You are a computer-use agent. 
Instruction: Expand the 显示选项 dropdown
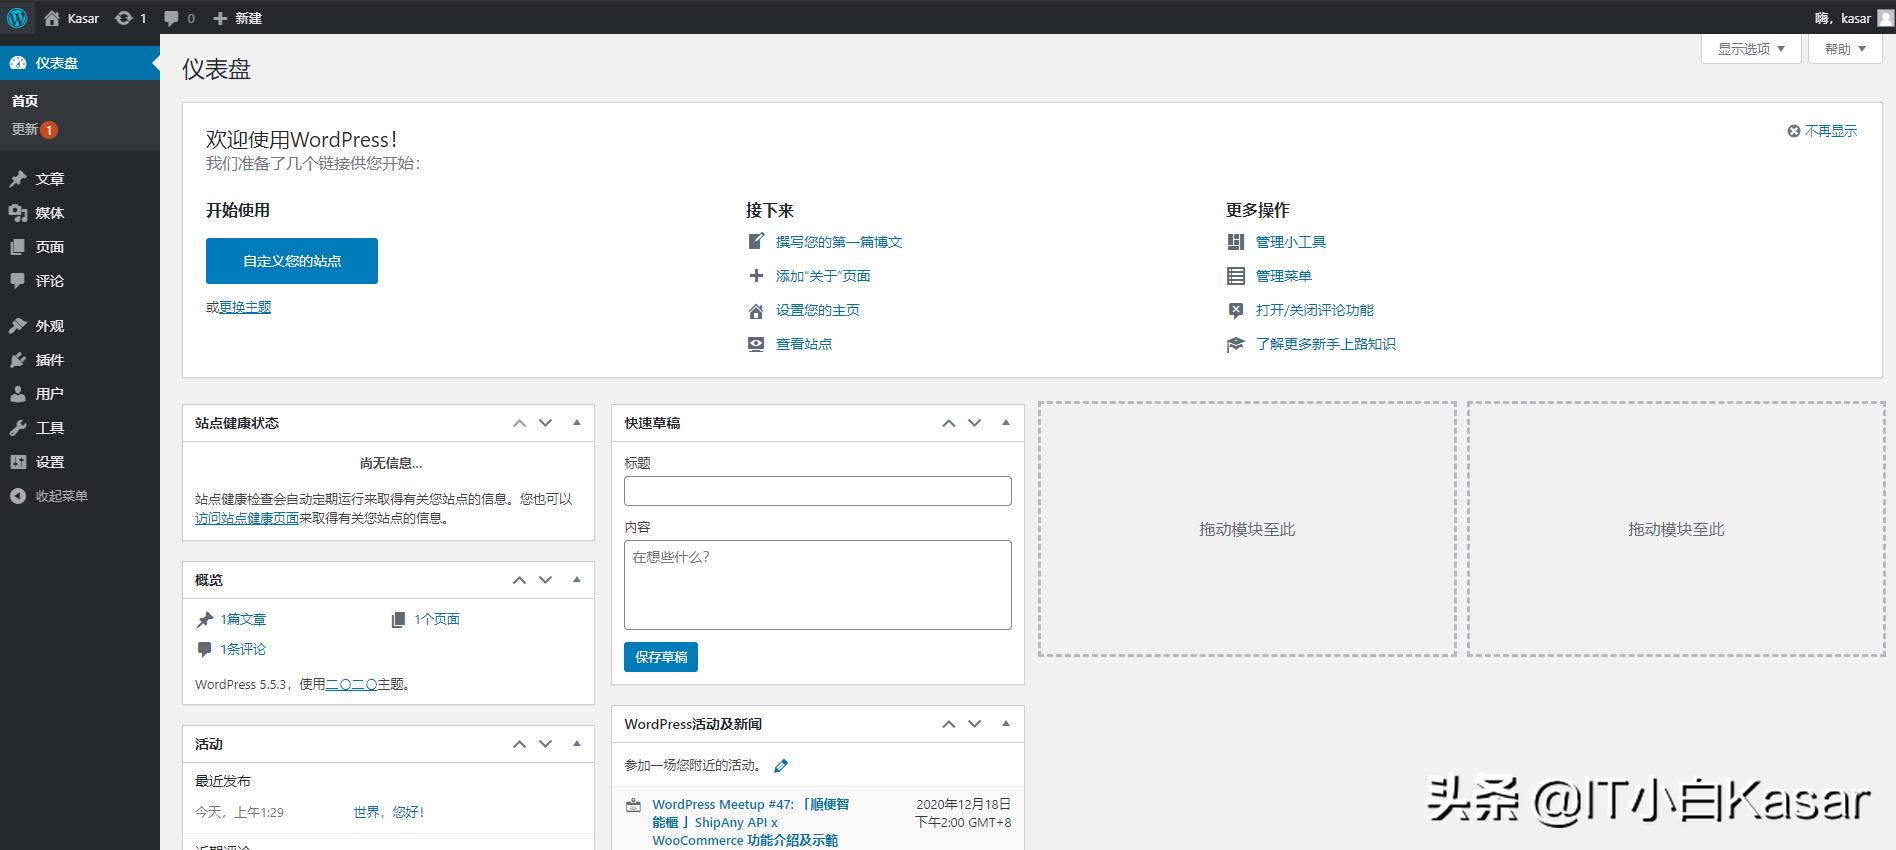pos(1751,48)
